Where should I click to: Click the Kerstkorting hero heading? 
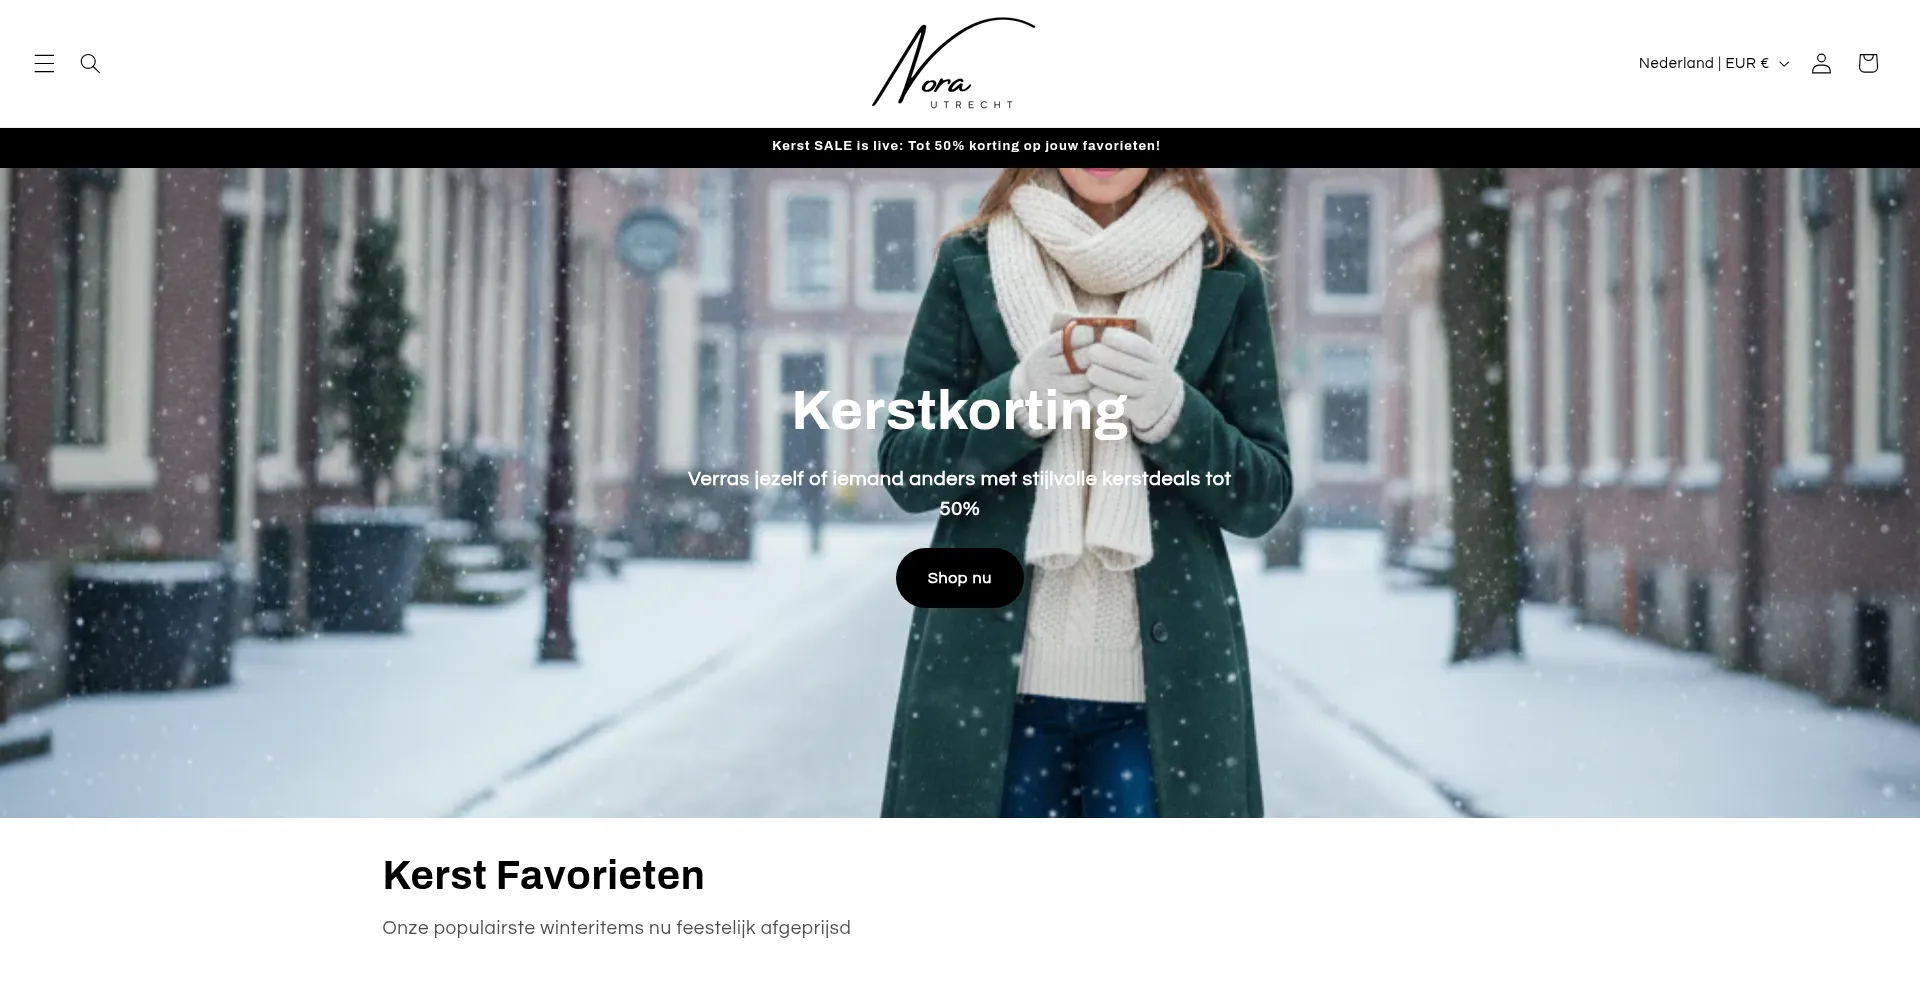[959, 410]
